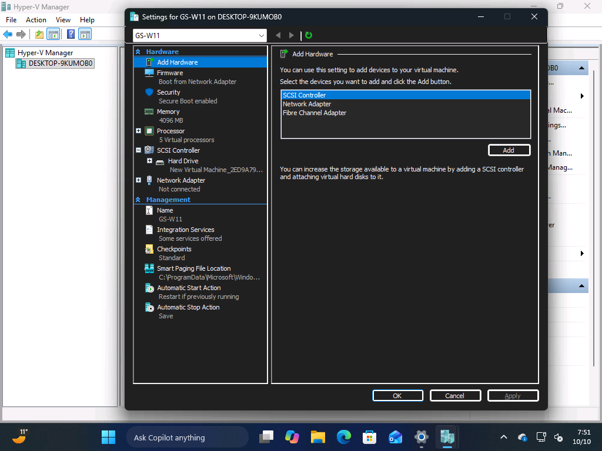602x451 pixels.
Task: Select SCSI Controller in device list
Action: point(406,95)
